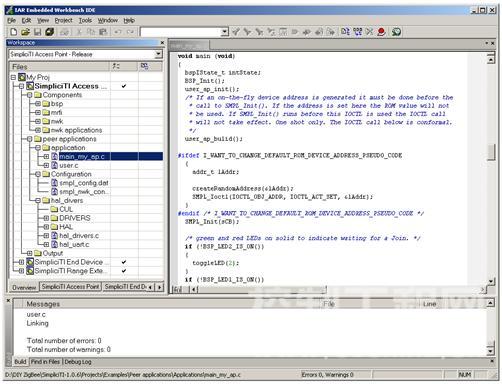502x384 pixels.
Task: Click the Navigate Backward toolbar icon
Action: point(319,32)
